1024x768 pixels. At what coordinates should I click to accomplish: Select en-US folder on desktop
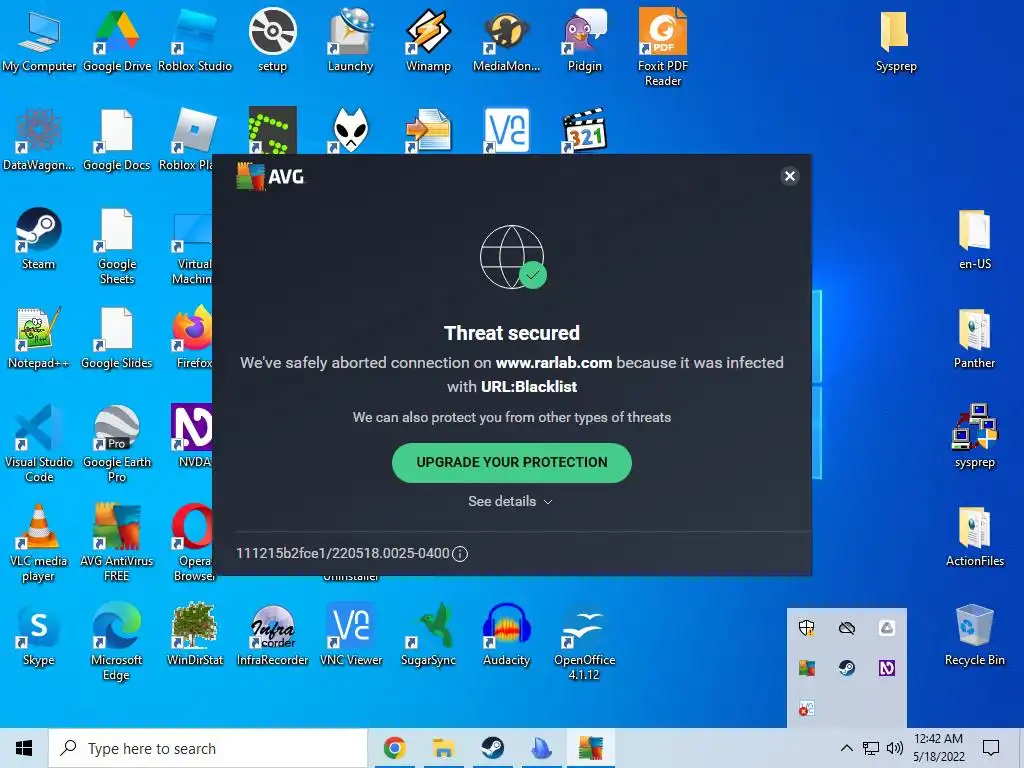[x=974, y=239]
